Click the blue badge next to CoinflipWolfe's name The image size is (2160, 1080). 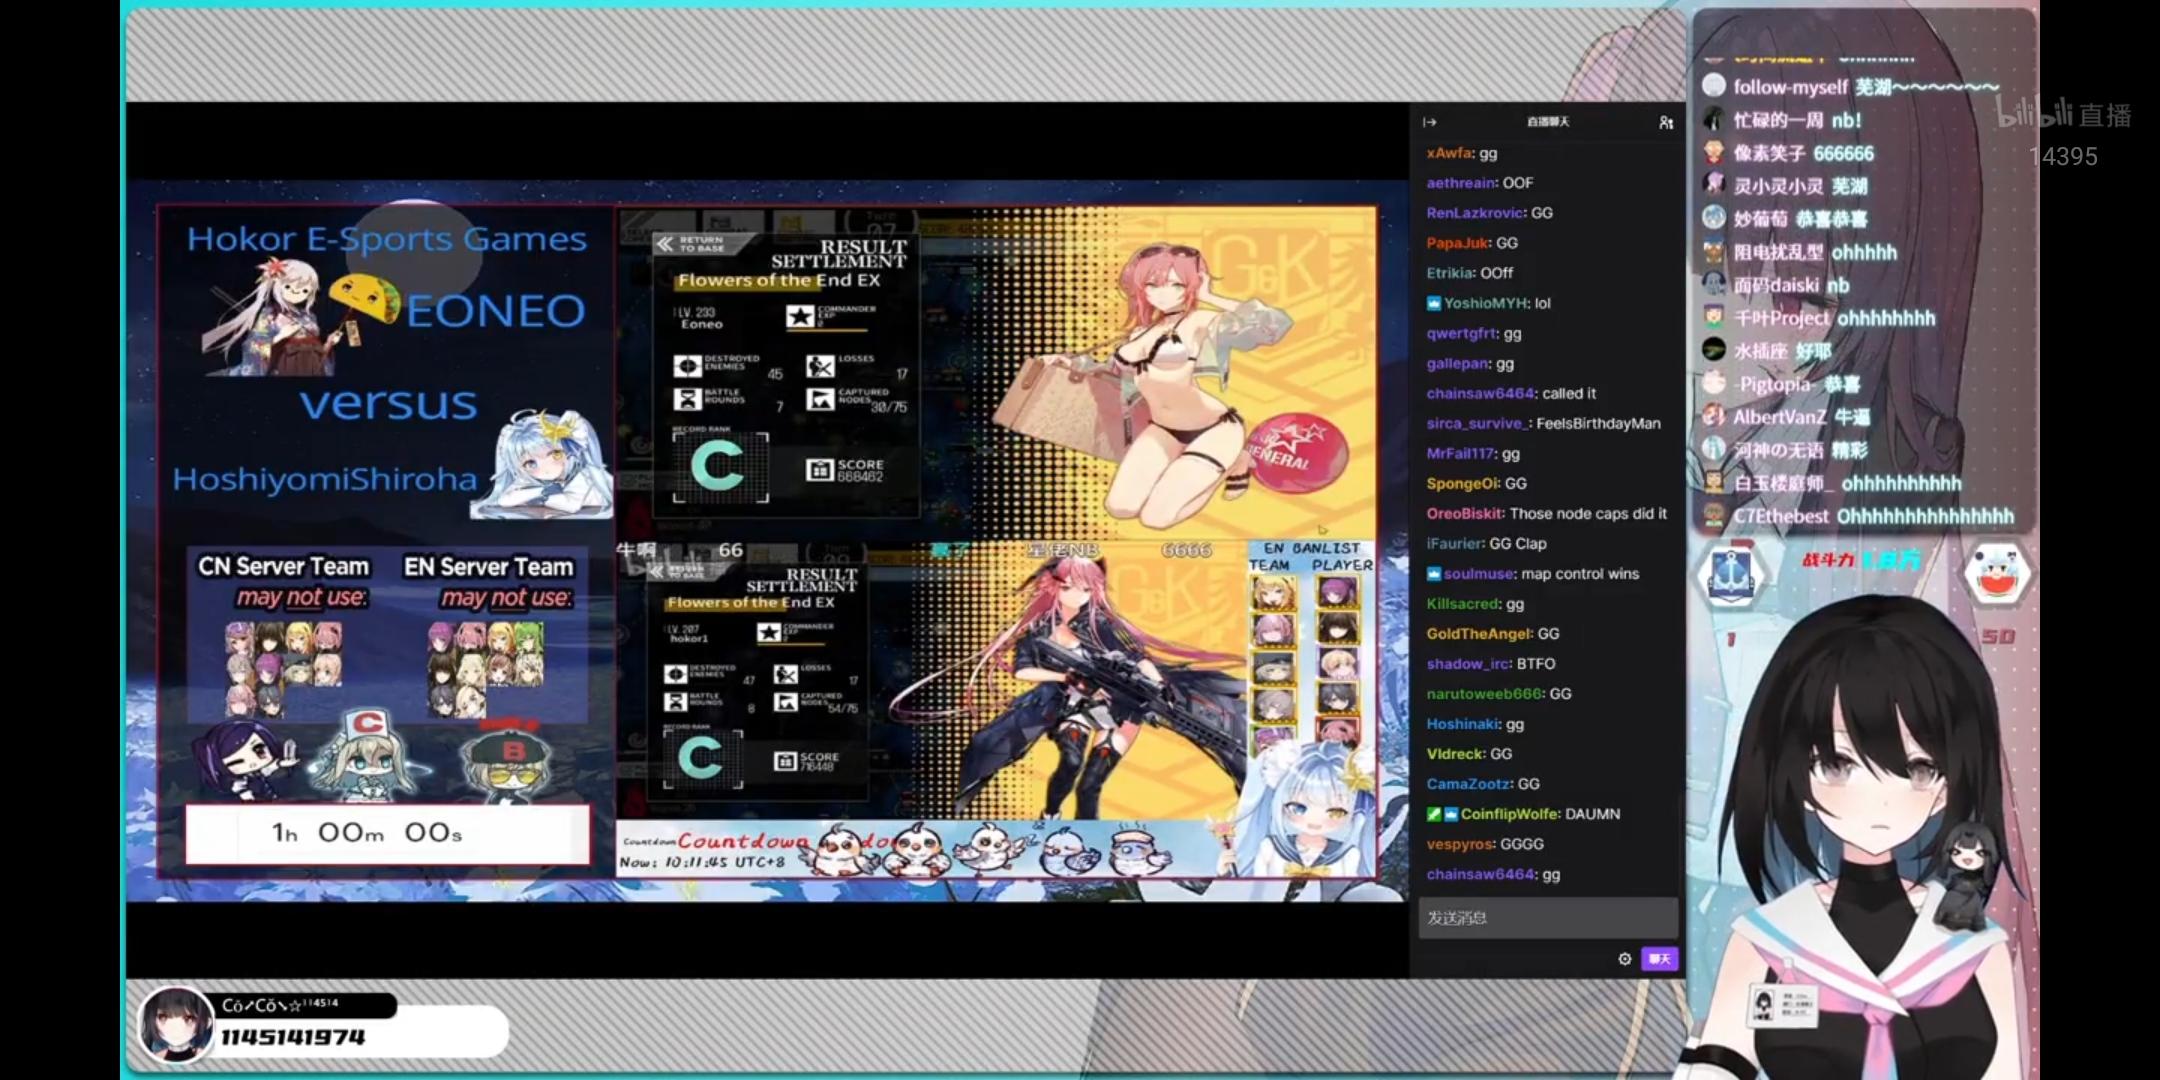tap(1451, 814)
